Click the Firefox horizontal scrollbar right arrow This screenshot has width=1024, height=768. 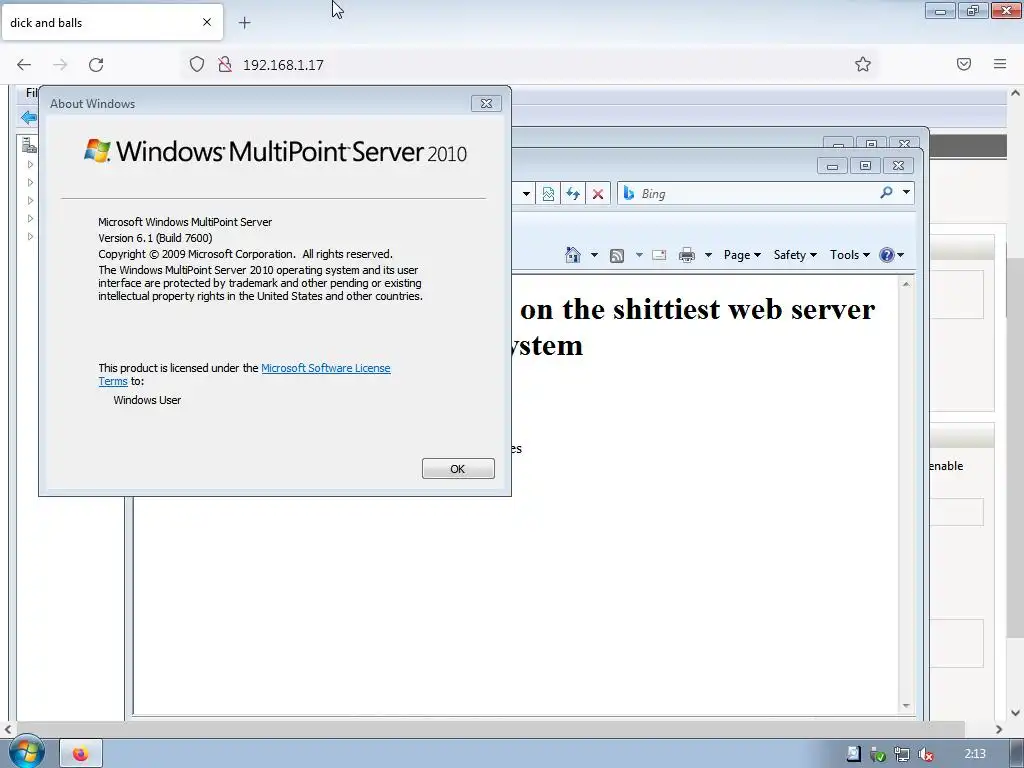tap(999, 729)
